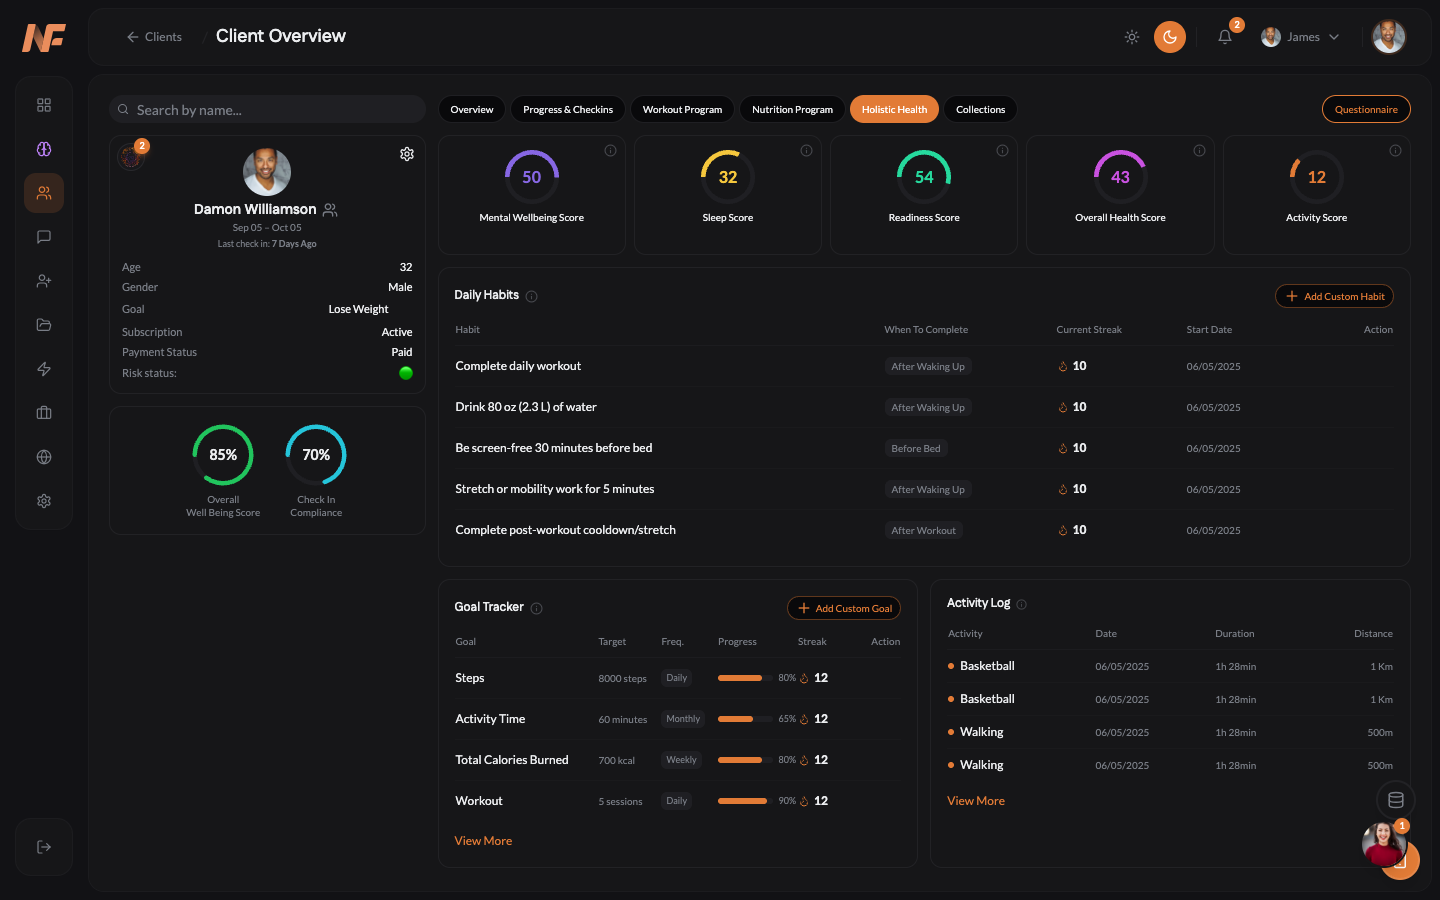Expand the James account menu
Viewport: 1440px width, 900px height.
pos(1300,36)
